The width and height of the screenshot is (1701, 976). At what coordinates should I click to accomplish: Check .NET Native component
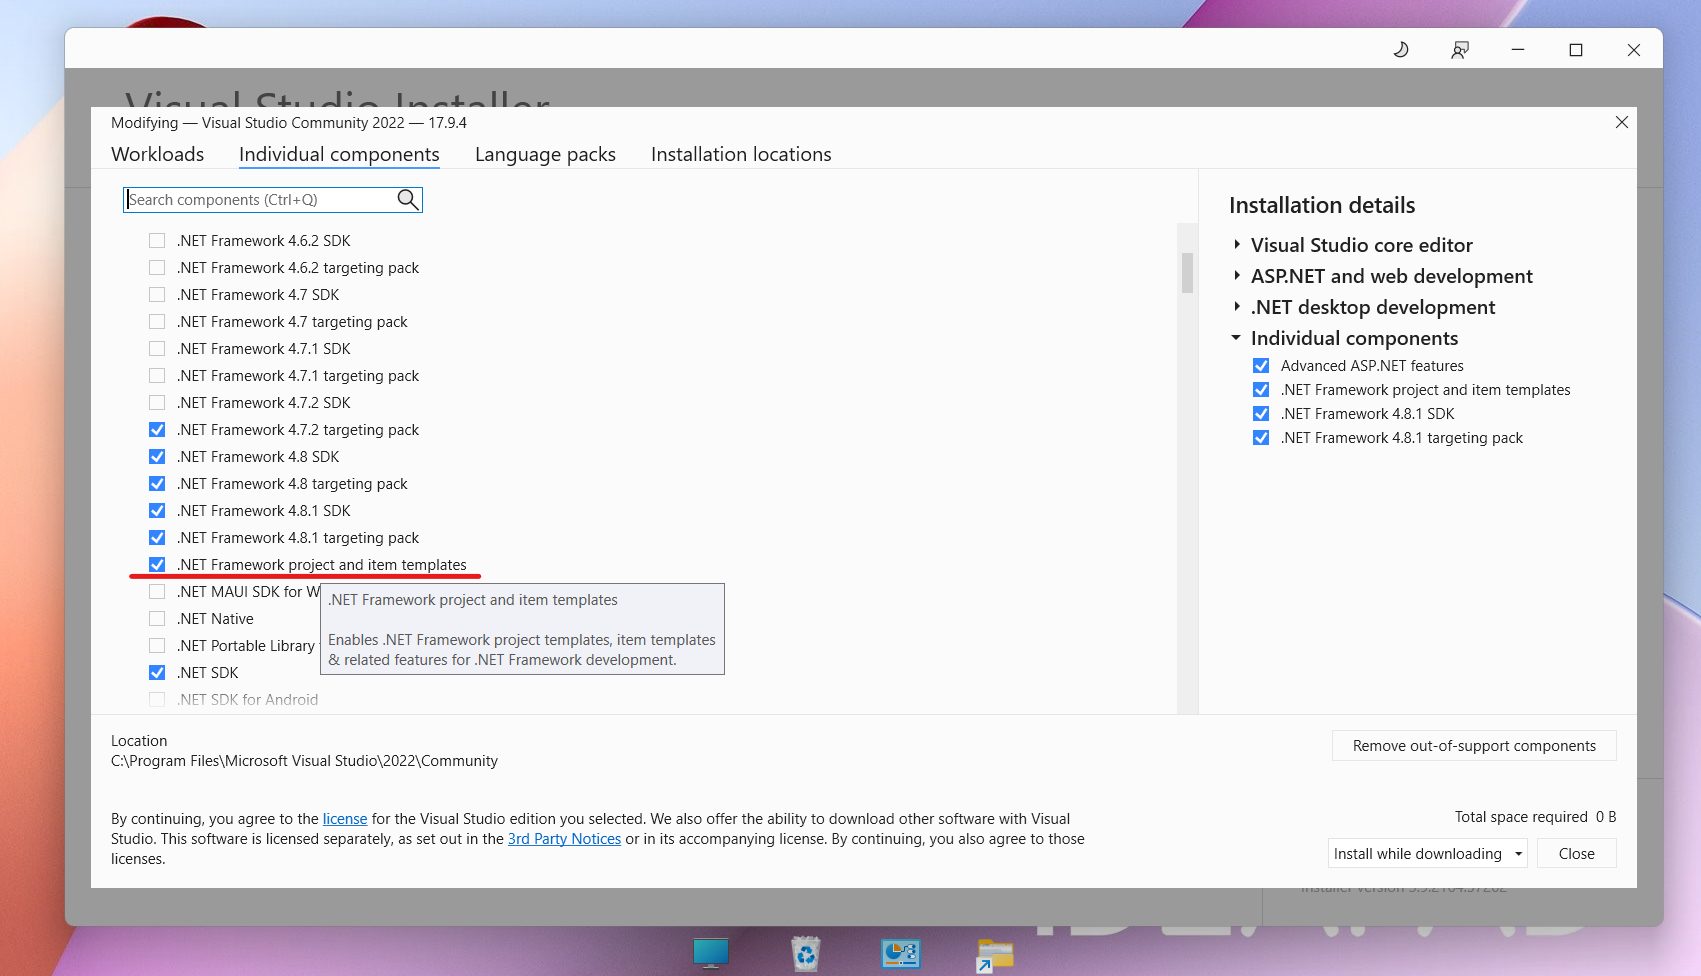[157, 619]
